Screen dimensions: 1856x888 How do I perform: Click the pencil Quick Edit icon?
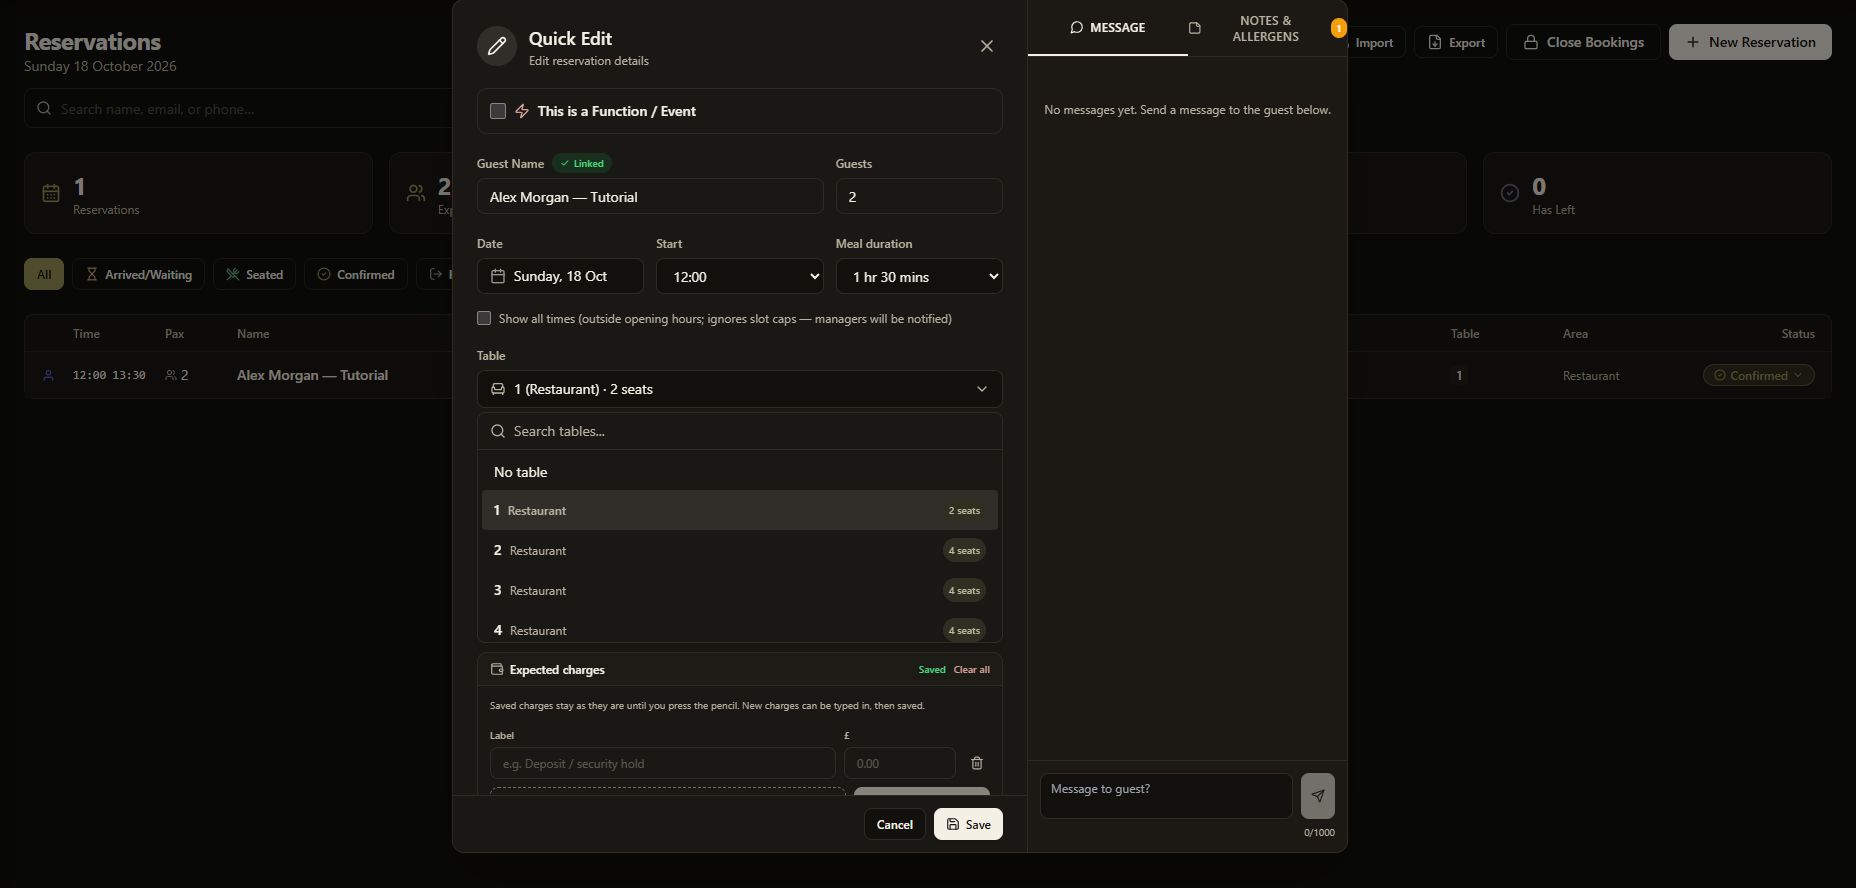click(497, 46)
